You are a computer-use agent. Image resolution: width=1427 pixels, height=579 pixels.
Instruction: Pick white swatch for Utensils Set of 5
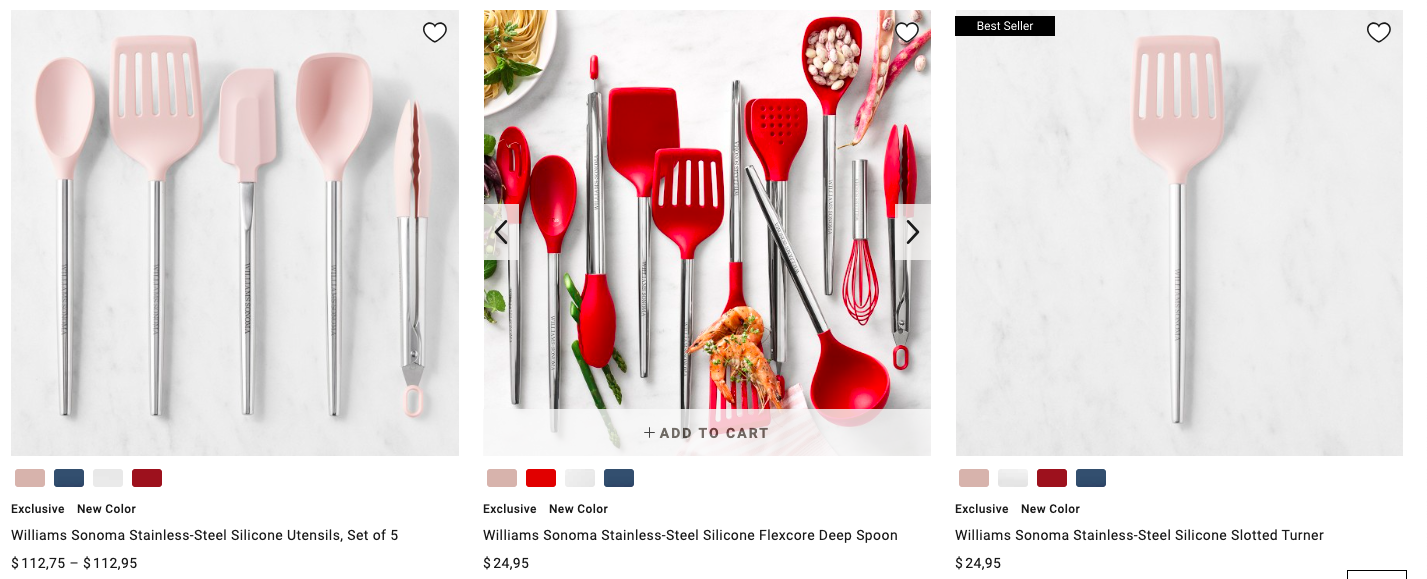tap(108, 478)
